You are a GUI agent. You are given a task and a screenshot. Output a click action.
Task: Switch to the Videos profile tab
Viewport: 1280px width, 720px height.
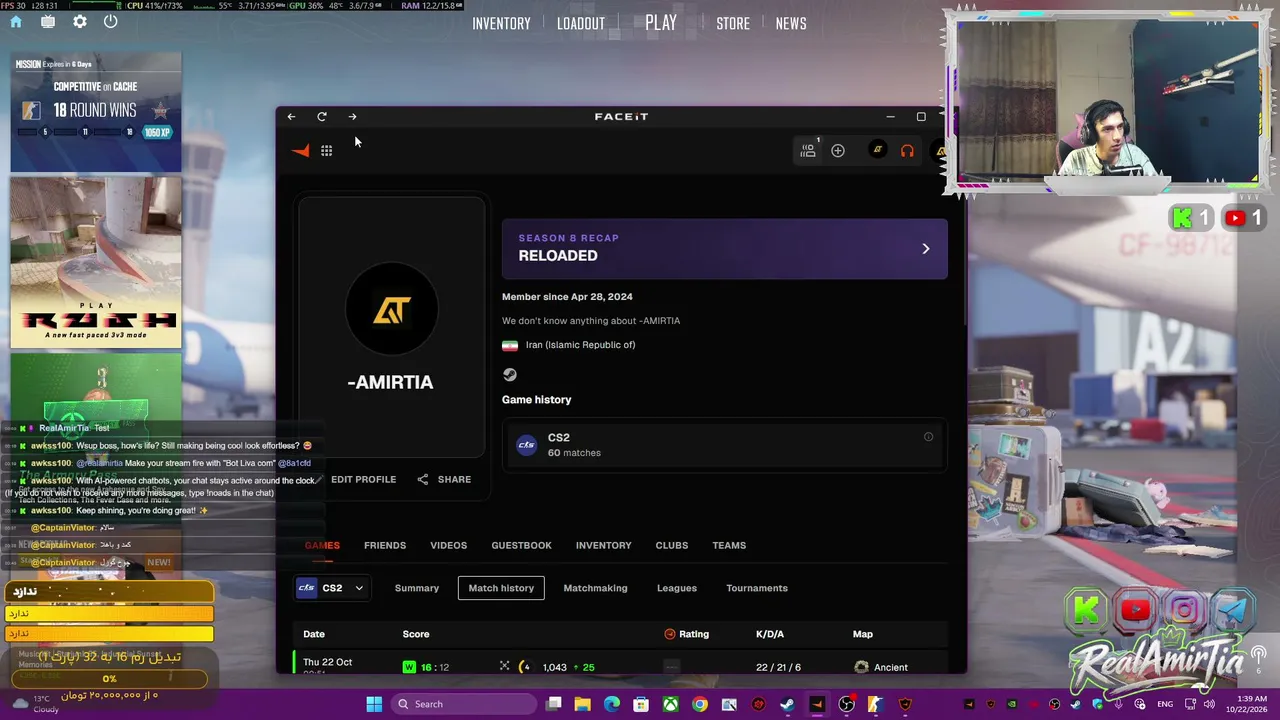pos(448,545)
